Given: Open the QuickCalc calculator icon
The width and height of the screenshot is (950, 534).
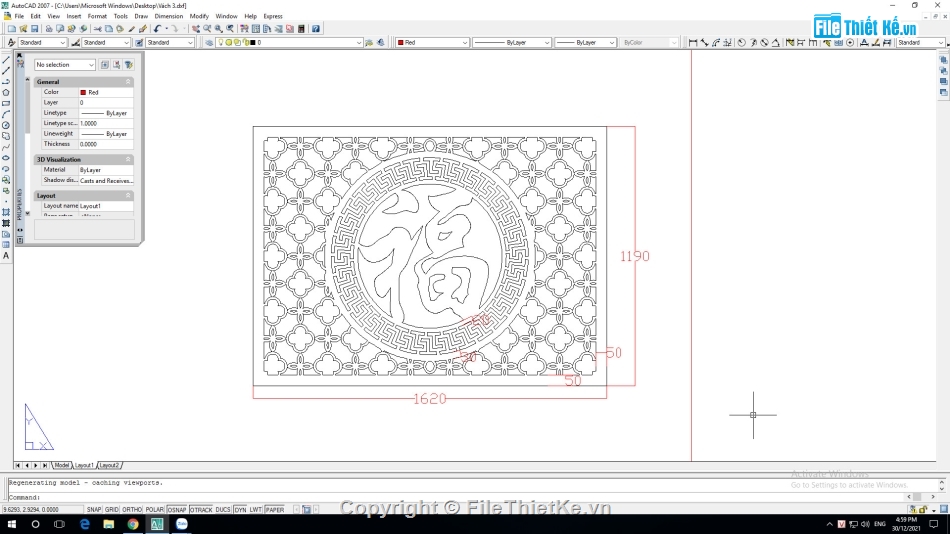Looking at the screenshot, I should [x=301, y=28].
